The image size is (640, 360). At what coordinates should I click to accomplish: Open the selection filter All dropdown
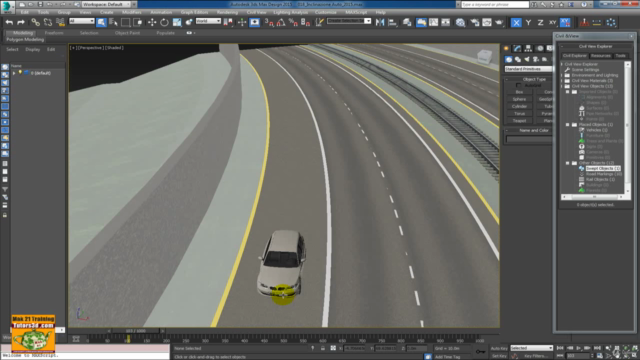[82, 21]
